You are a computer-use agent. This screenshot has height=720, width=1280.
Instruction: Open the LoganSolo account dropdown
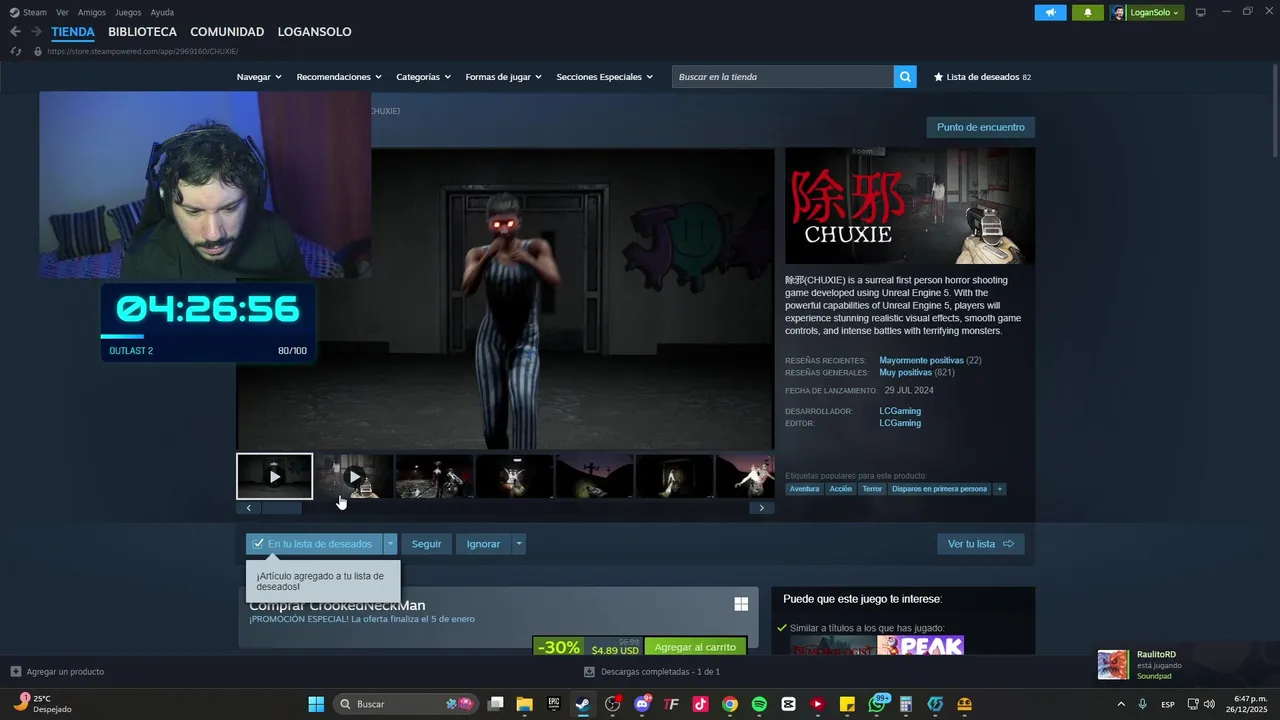pyautogui.click(x=1155, y=13)
